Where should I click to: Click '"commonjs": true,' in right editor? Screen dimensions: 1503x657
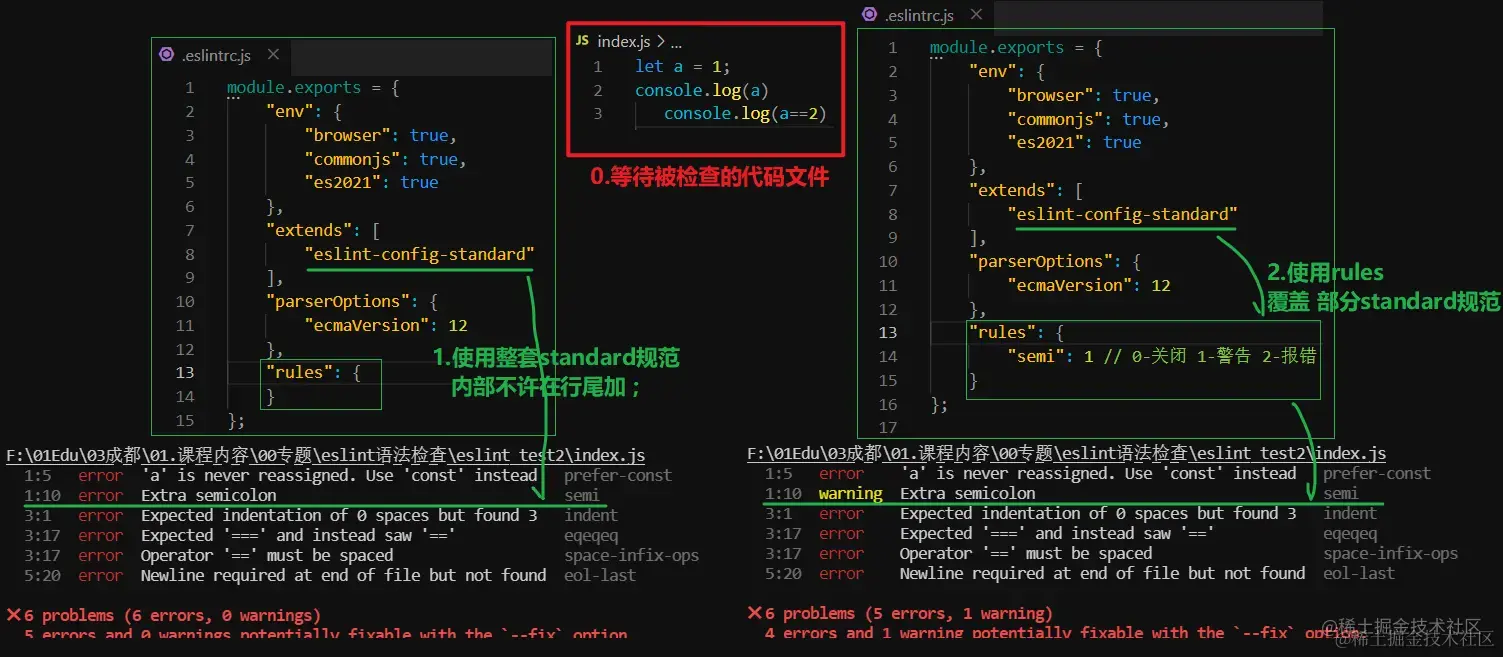(1089, 119)
